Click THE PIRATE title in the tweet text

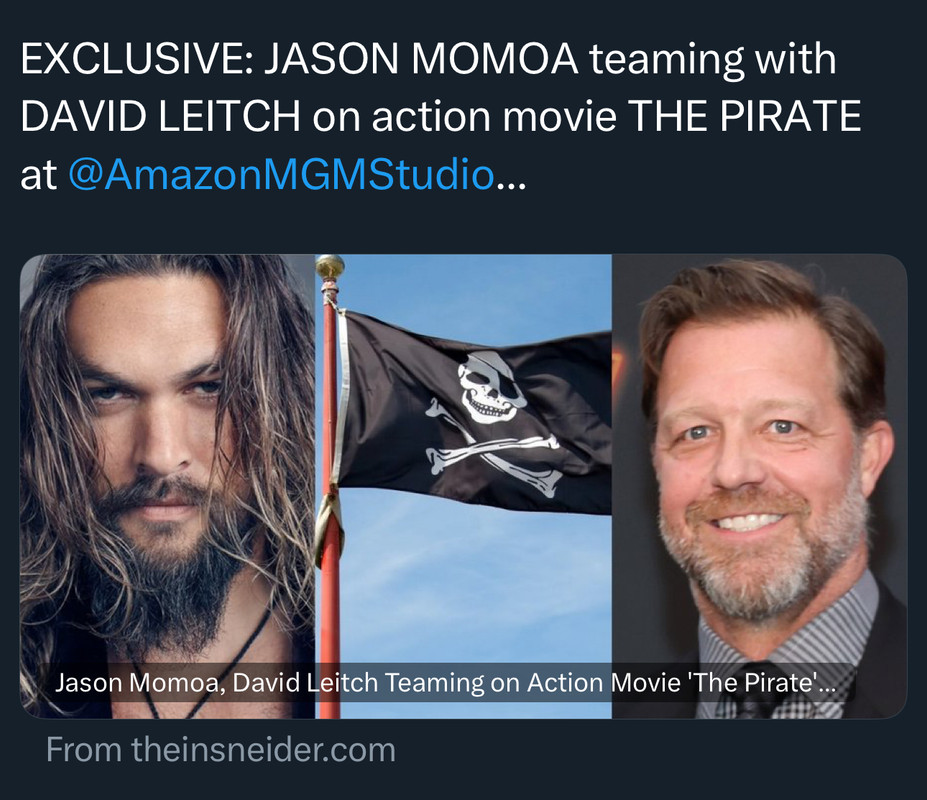[x=744, y=116]
